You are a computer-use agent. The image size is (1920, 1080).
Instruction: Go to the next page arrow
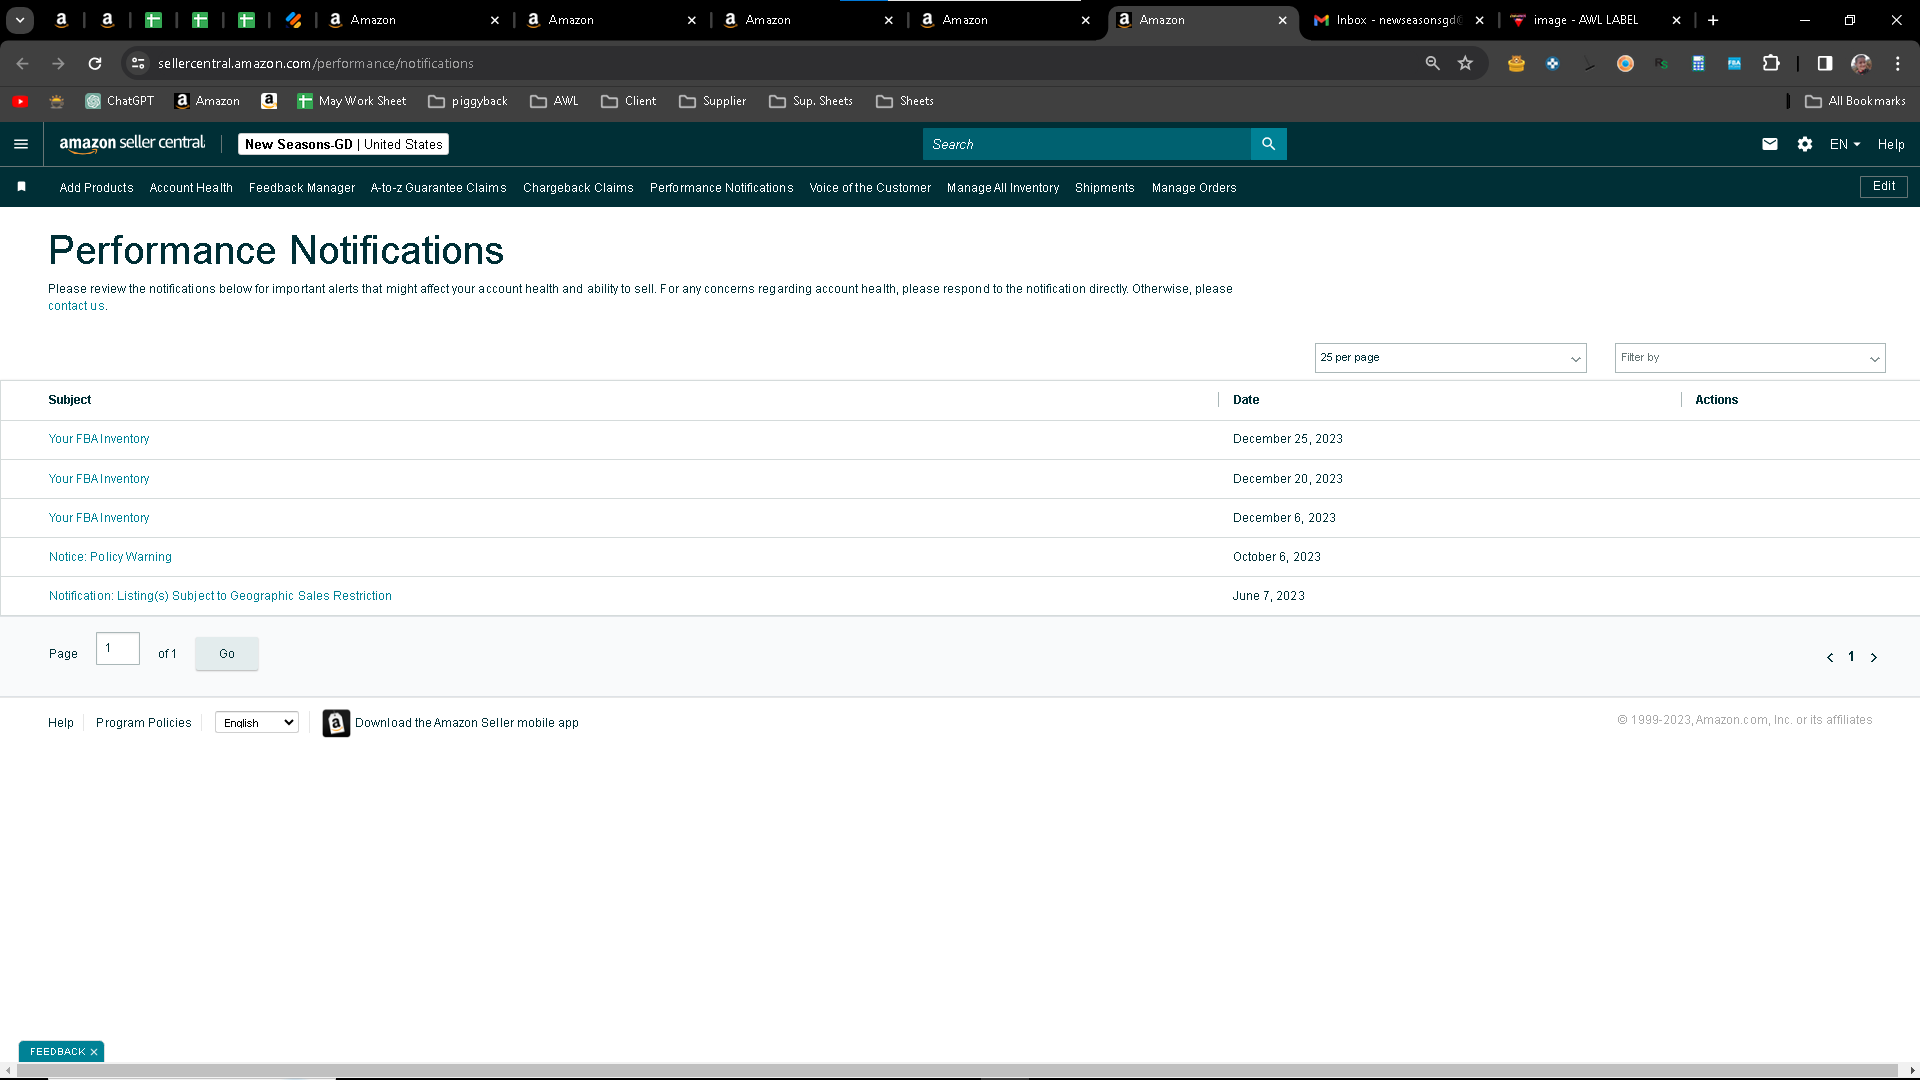(1874, 657)
